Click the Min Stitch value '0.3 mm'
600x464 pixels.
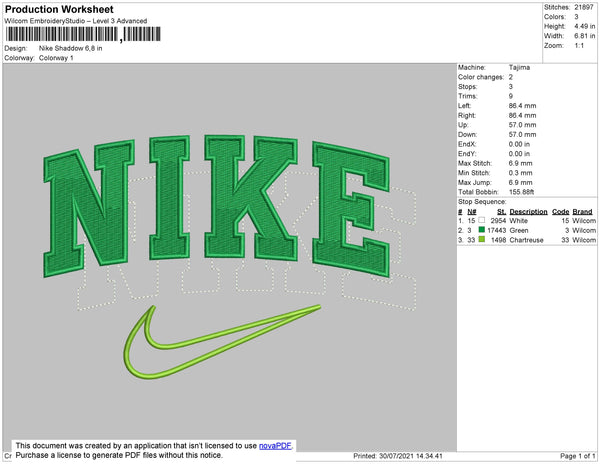[520, 173]
